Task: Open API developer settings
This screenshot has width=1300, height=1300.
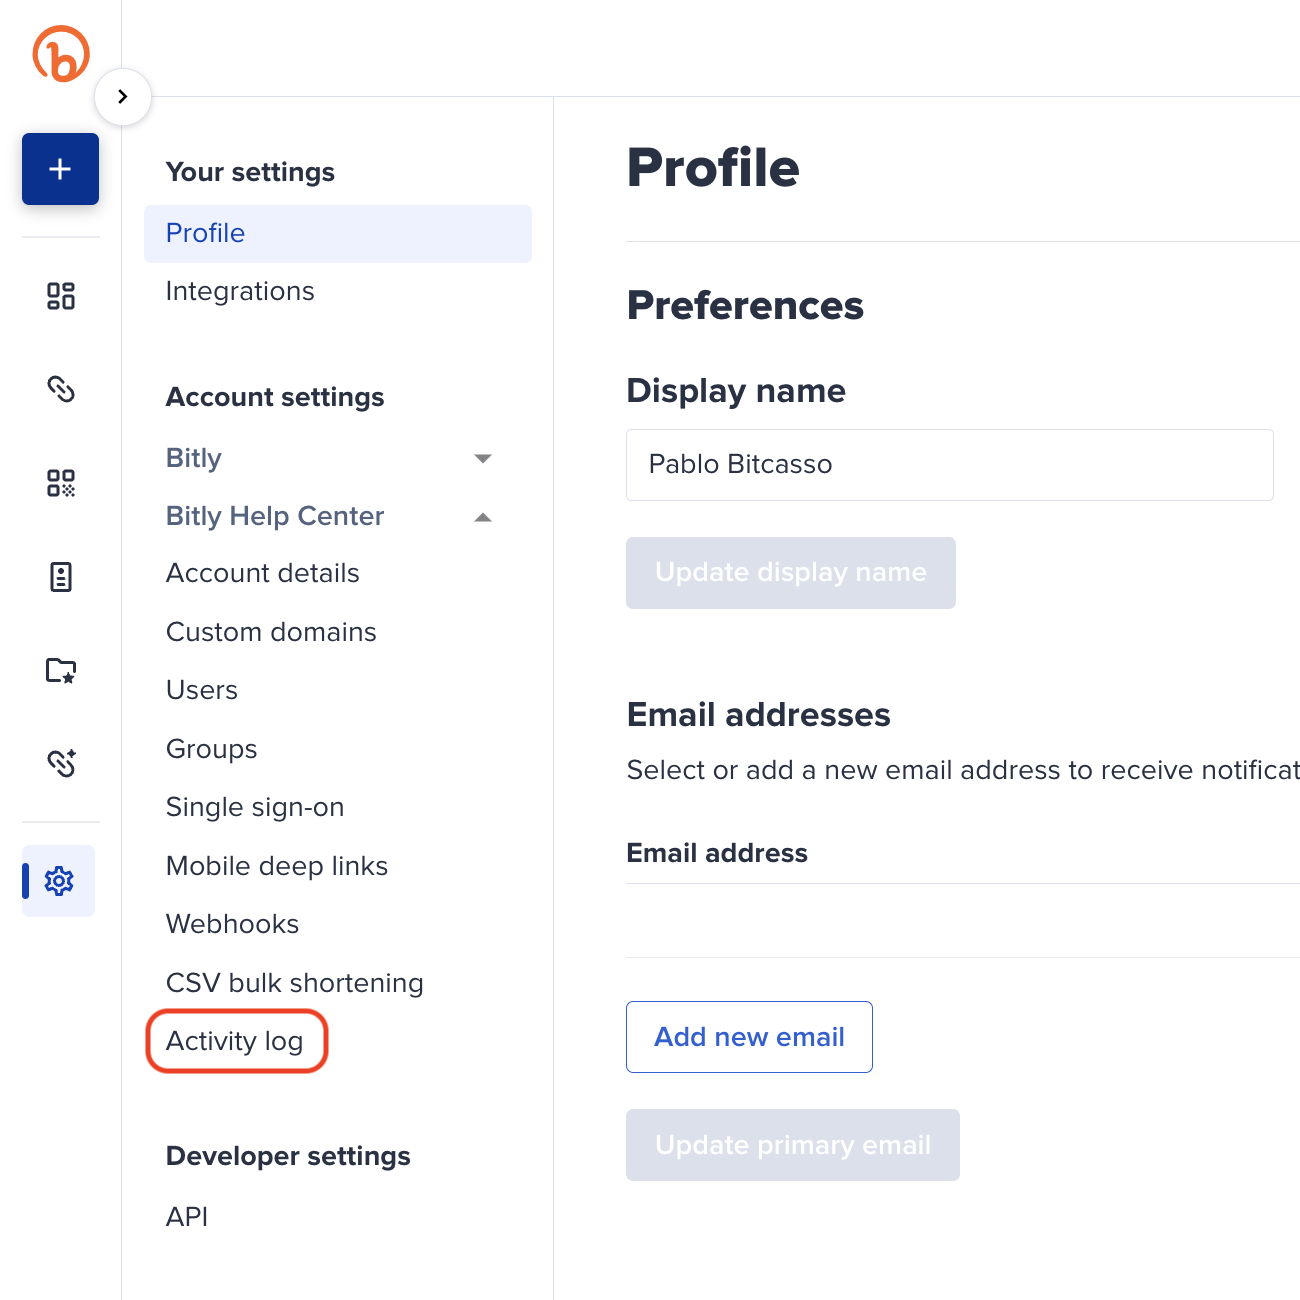Action: (187, 1217)
